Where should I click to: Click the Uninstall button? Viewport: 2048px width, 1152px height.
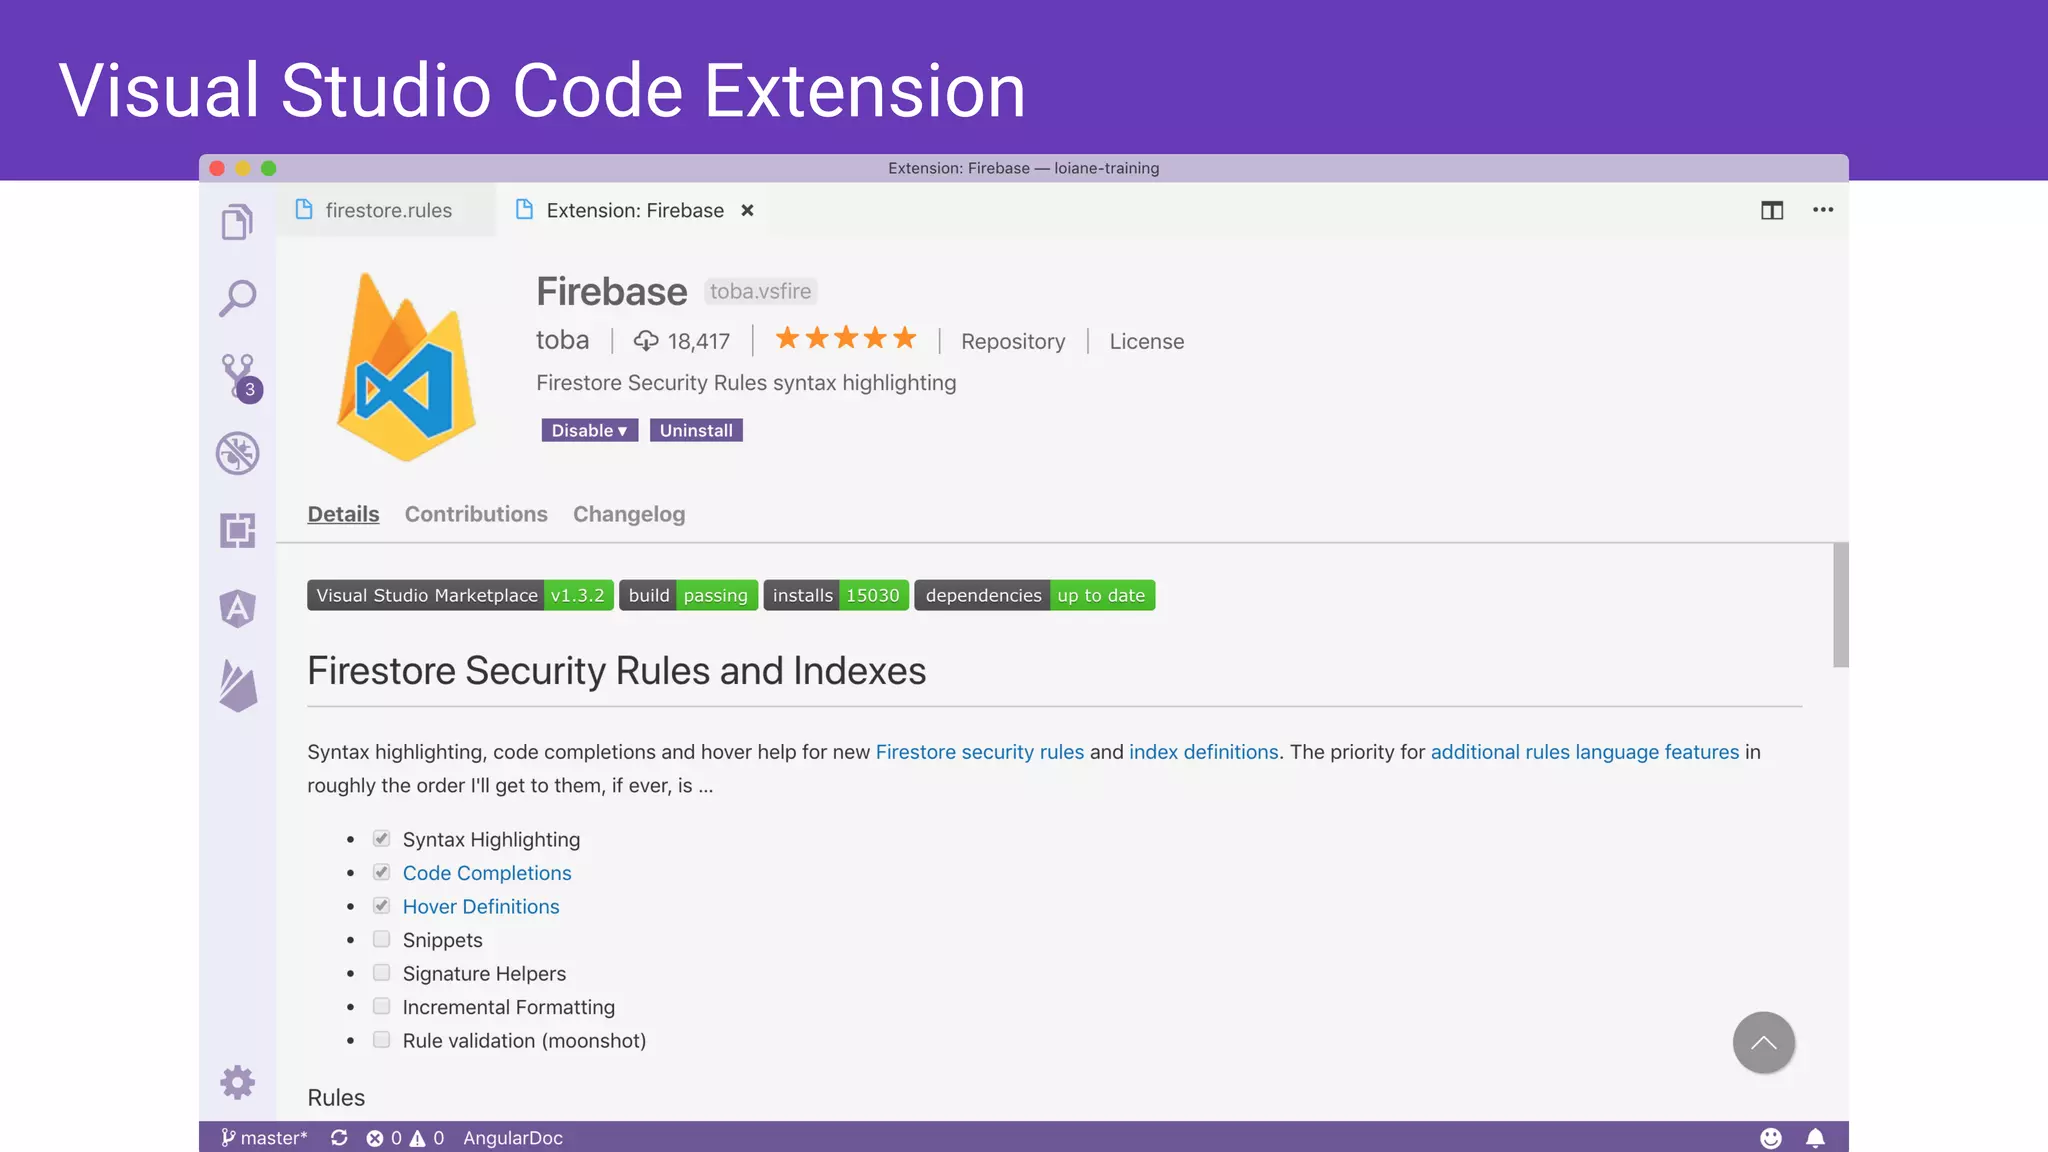(696, 430)
